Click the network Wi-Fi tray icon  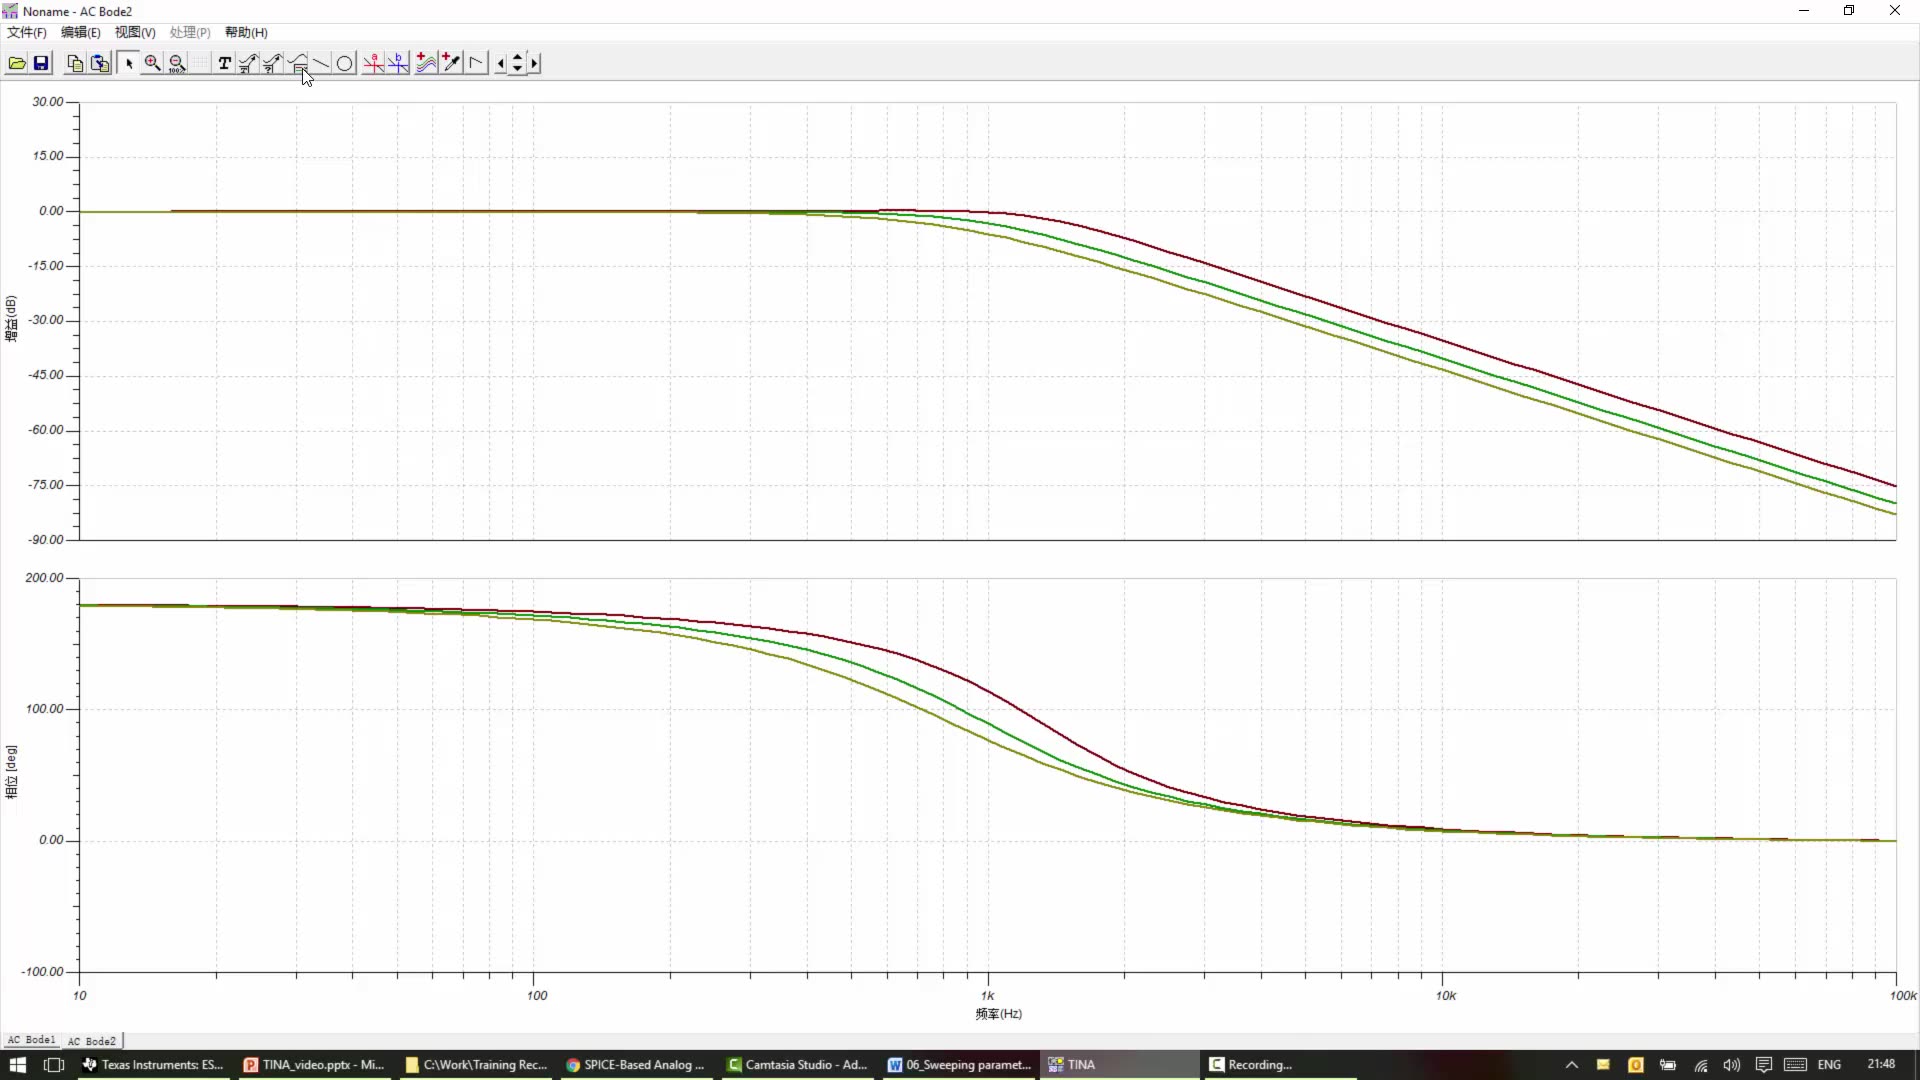[x=1700, y=1065]
